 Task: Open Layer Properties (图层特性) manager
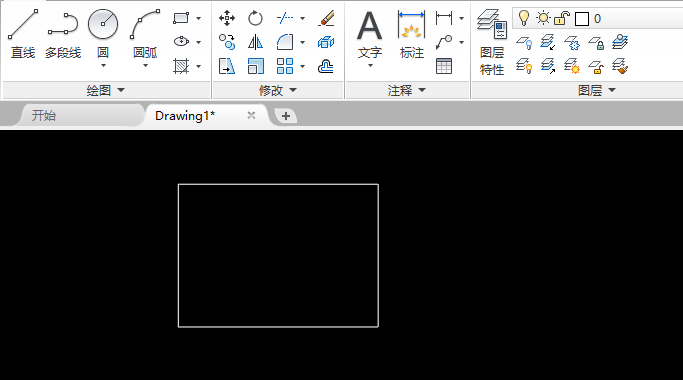point(492,43)
